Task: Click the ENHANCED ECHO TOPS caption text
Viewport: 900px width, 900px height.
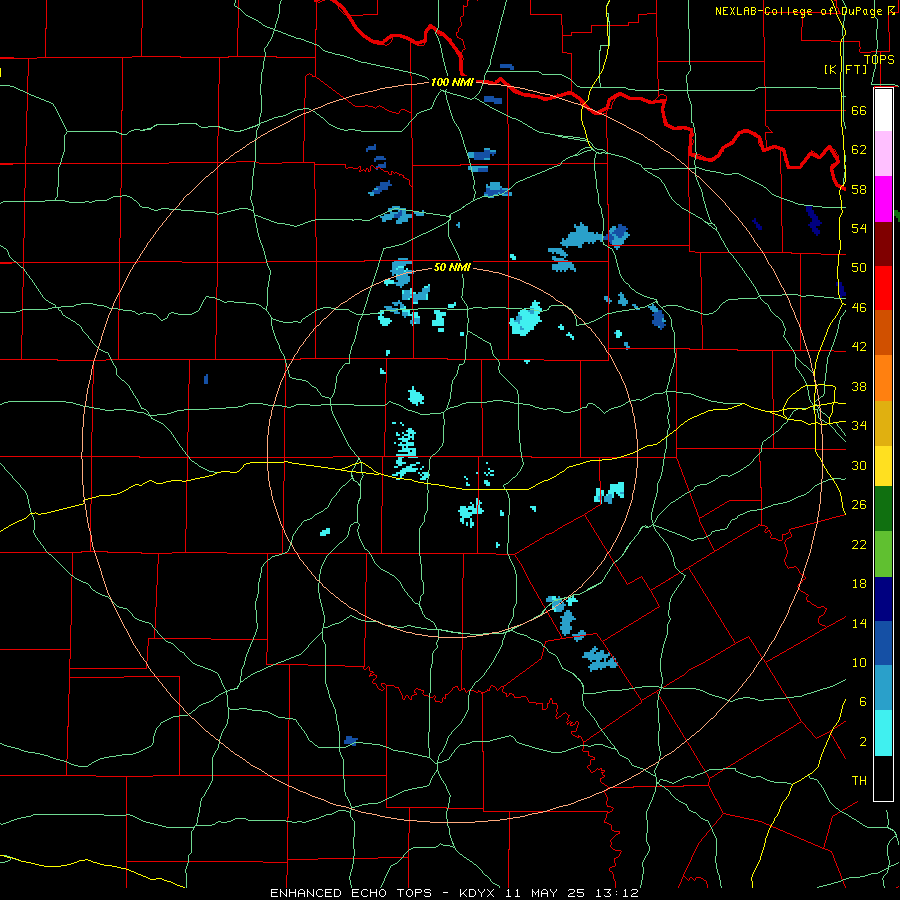Action: pyautogui.click(x=351, y=893)
